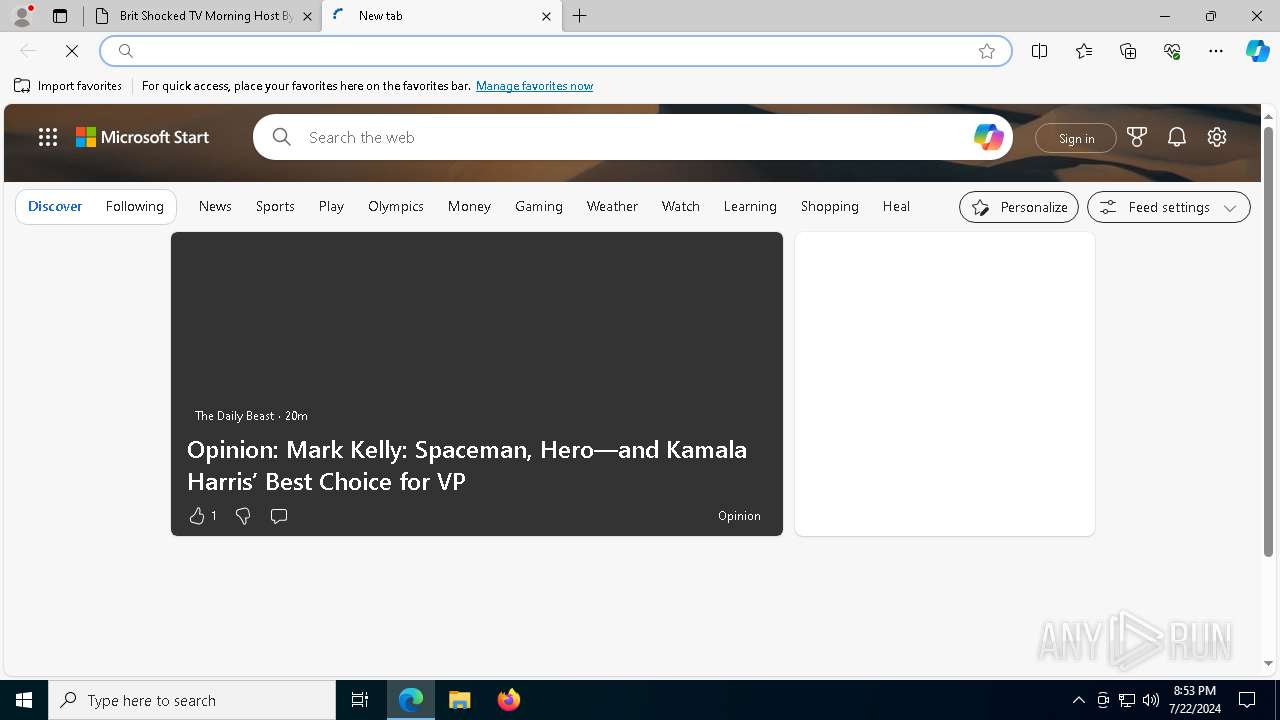
Task: Close the Brit Shocked TV Morning Host tab
Action: [x=307, y=16]
